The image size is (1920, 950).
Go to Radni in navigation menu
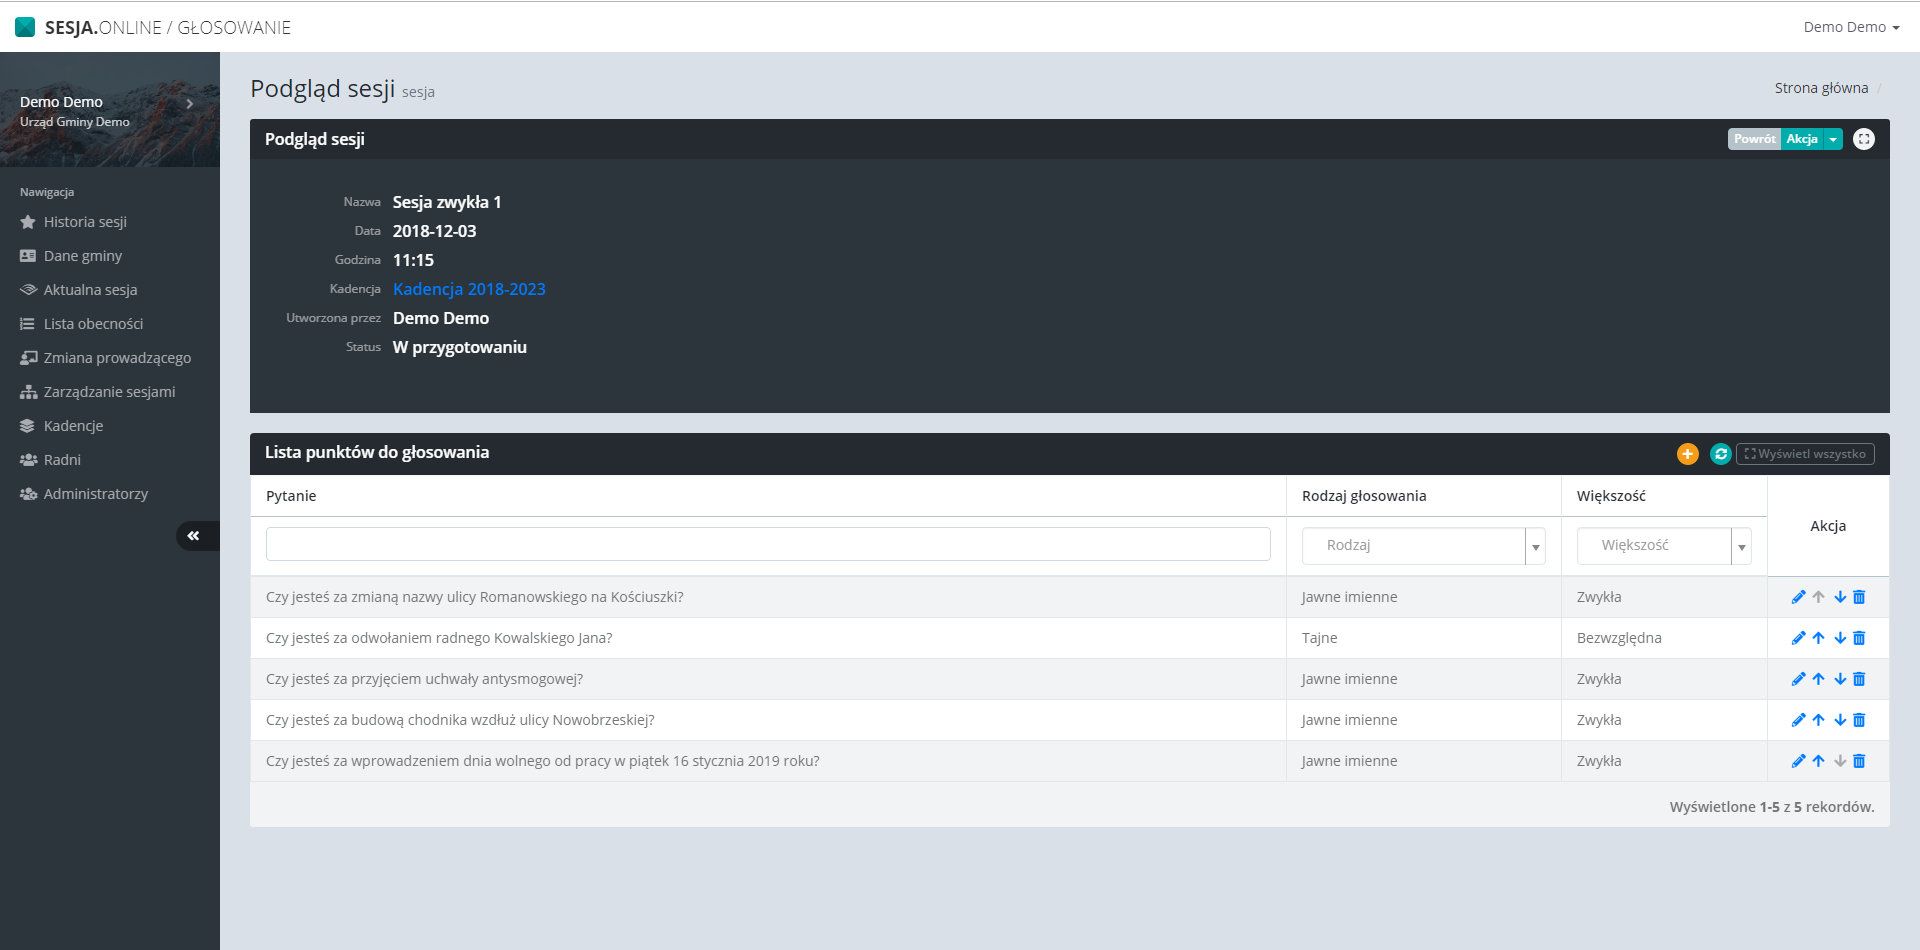click(x=62, y=460)
